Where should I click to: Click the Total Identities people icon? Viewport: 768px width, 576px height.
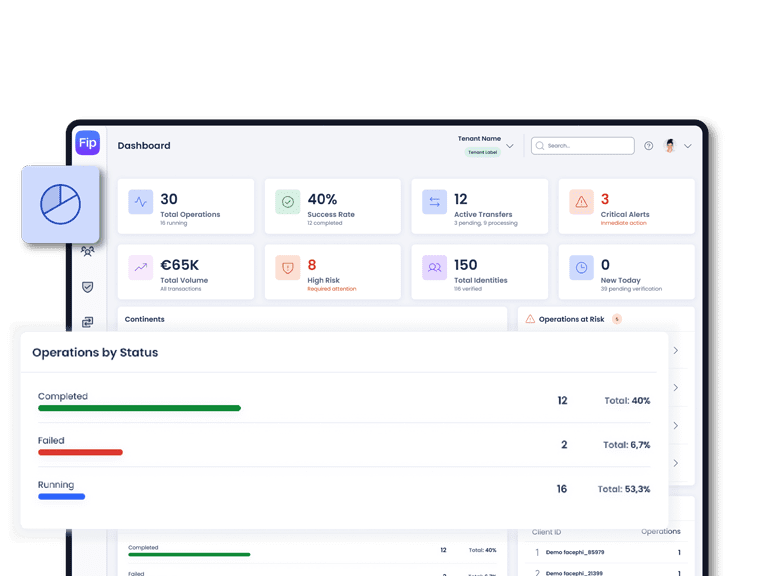click(x=434, y=267)
